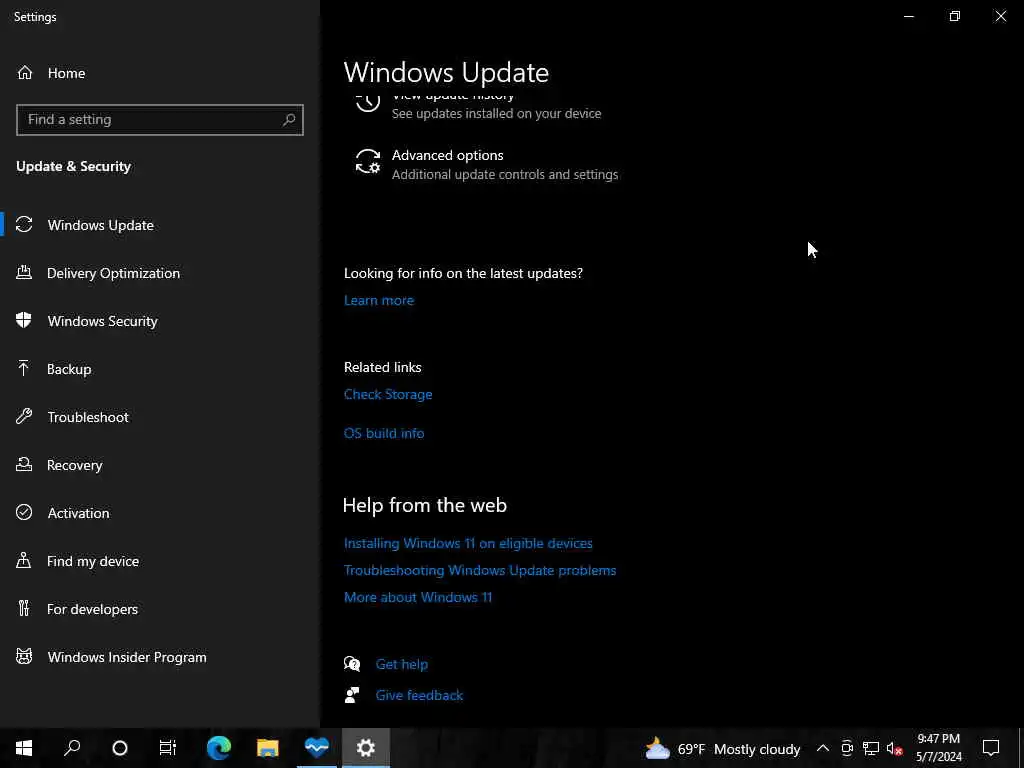This screenshot has height=768, width=1024.
Task: Click the magnifier icon in Find a setting
Action: (289, 120)
